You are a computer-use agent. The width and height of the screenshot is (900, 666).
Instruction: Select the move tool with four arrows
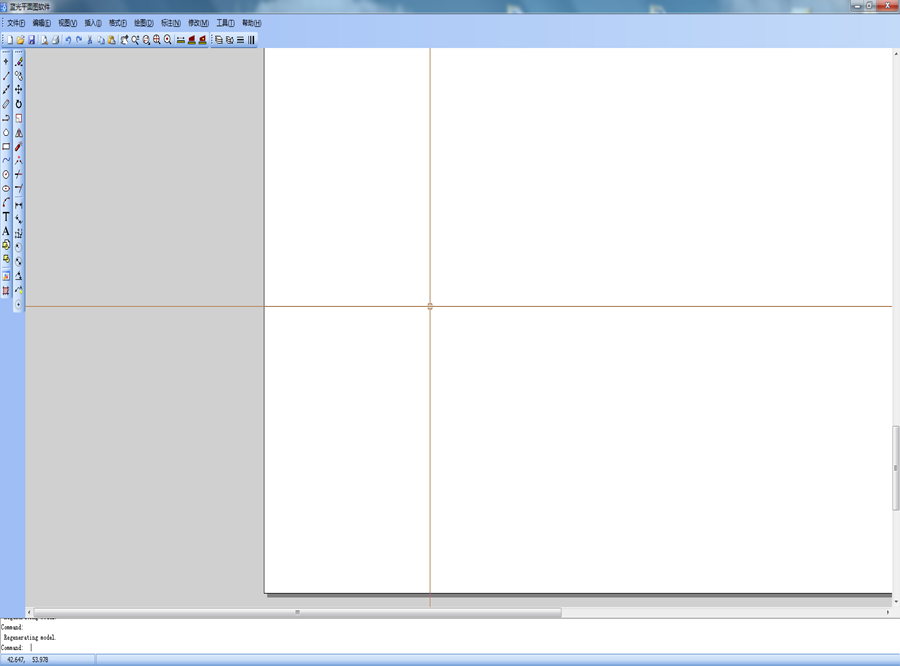click(x=19, y=90)
